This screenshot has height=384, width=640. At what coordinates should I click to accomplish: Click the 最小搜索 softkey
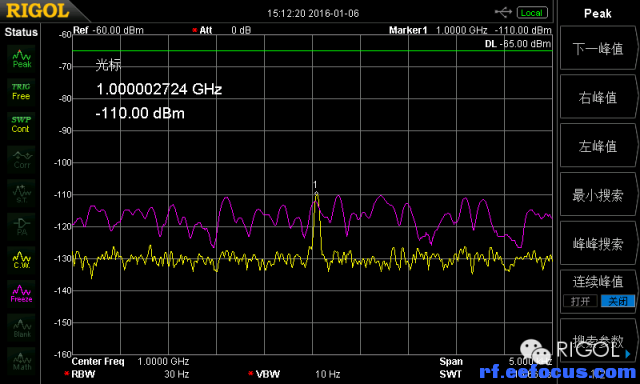[x=598, y=195]
